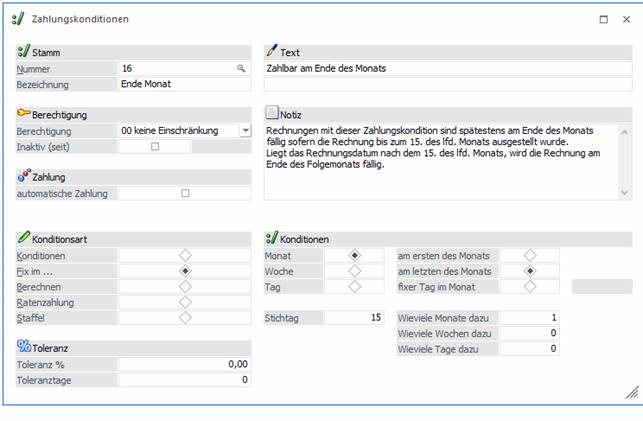
Task: Click the Notiz section note icon
Action: tap(271, 113)
